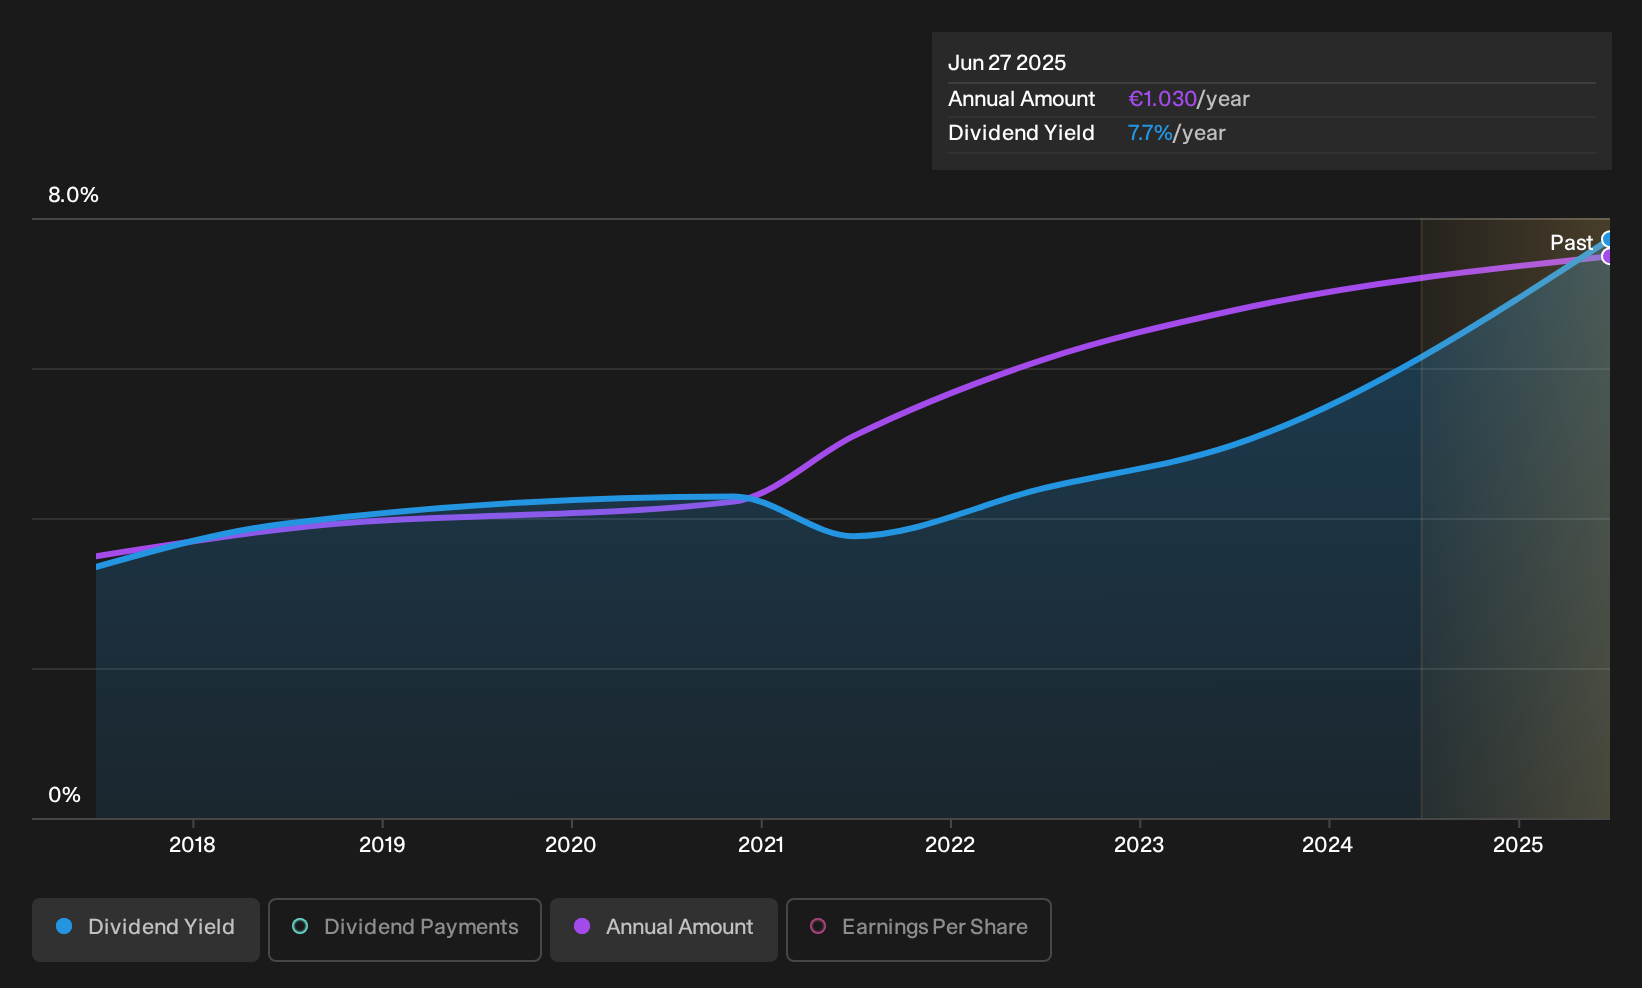
Task: Click the 'Annual Amount' tooltip row label
Action: click(1021, 99)
